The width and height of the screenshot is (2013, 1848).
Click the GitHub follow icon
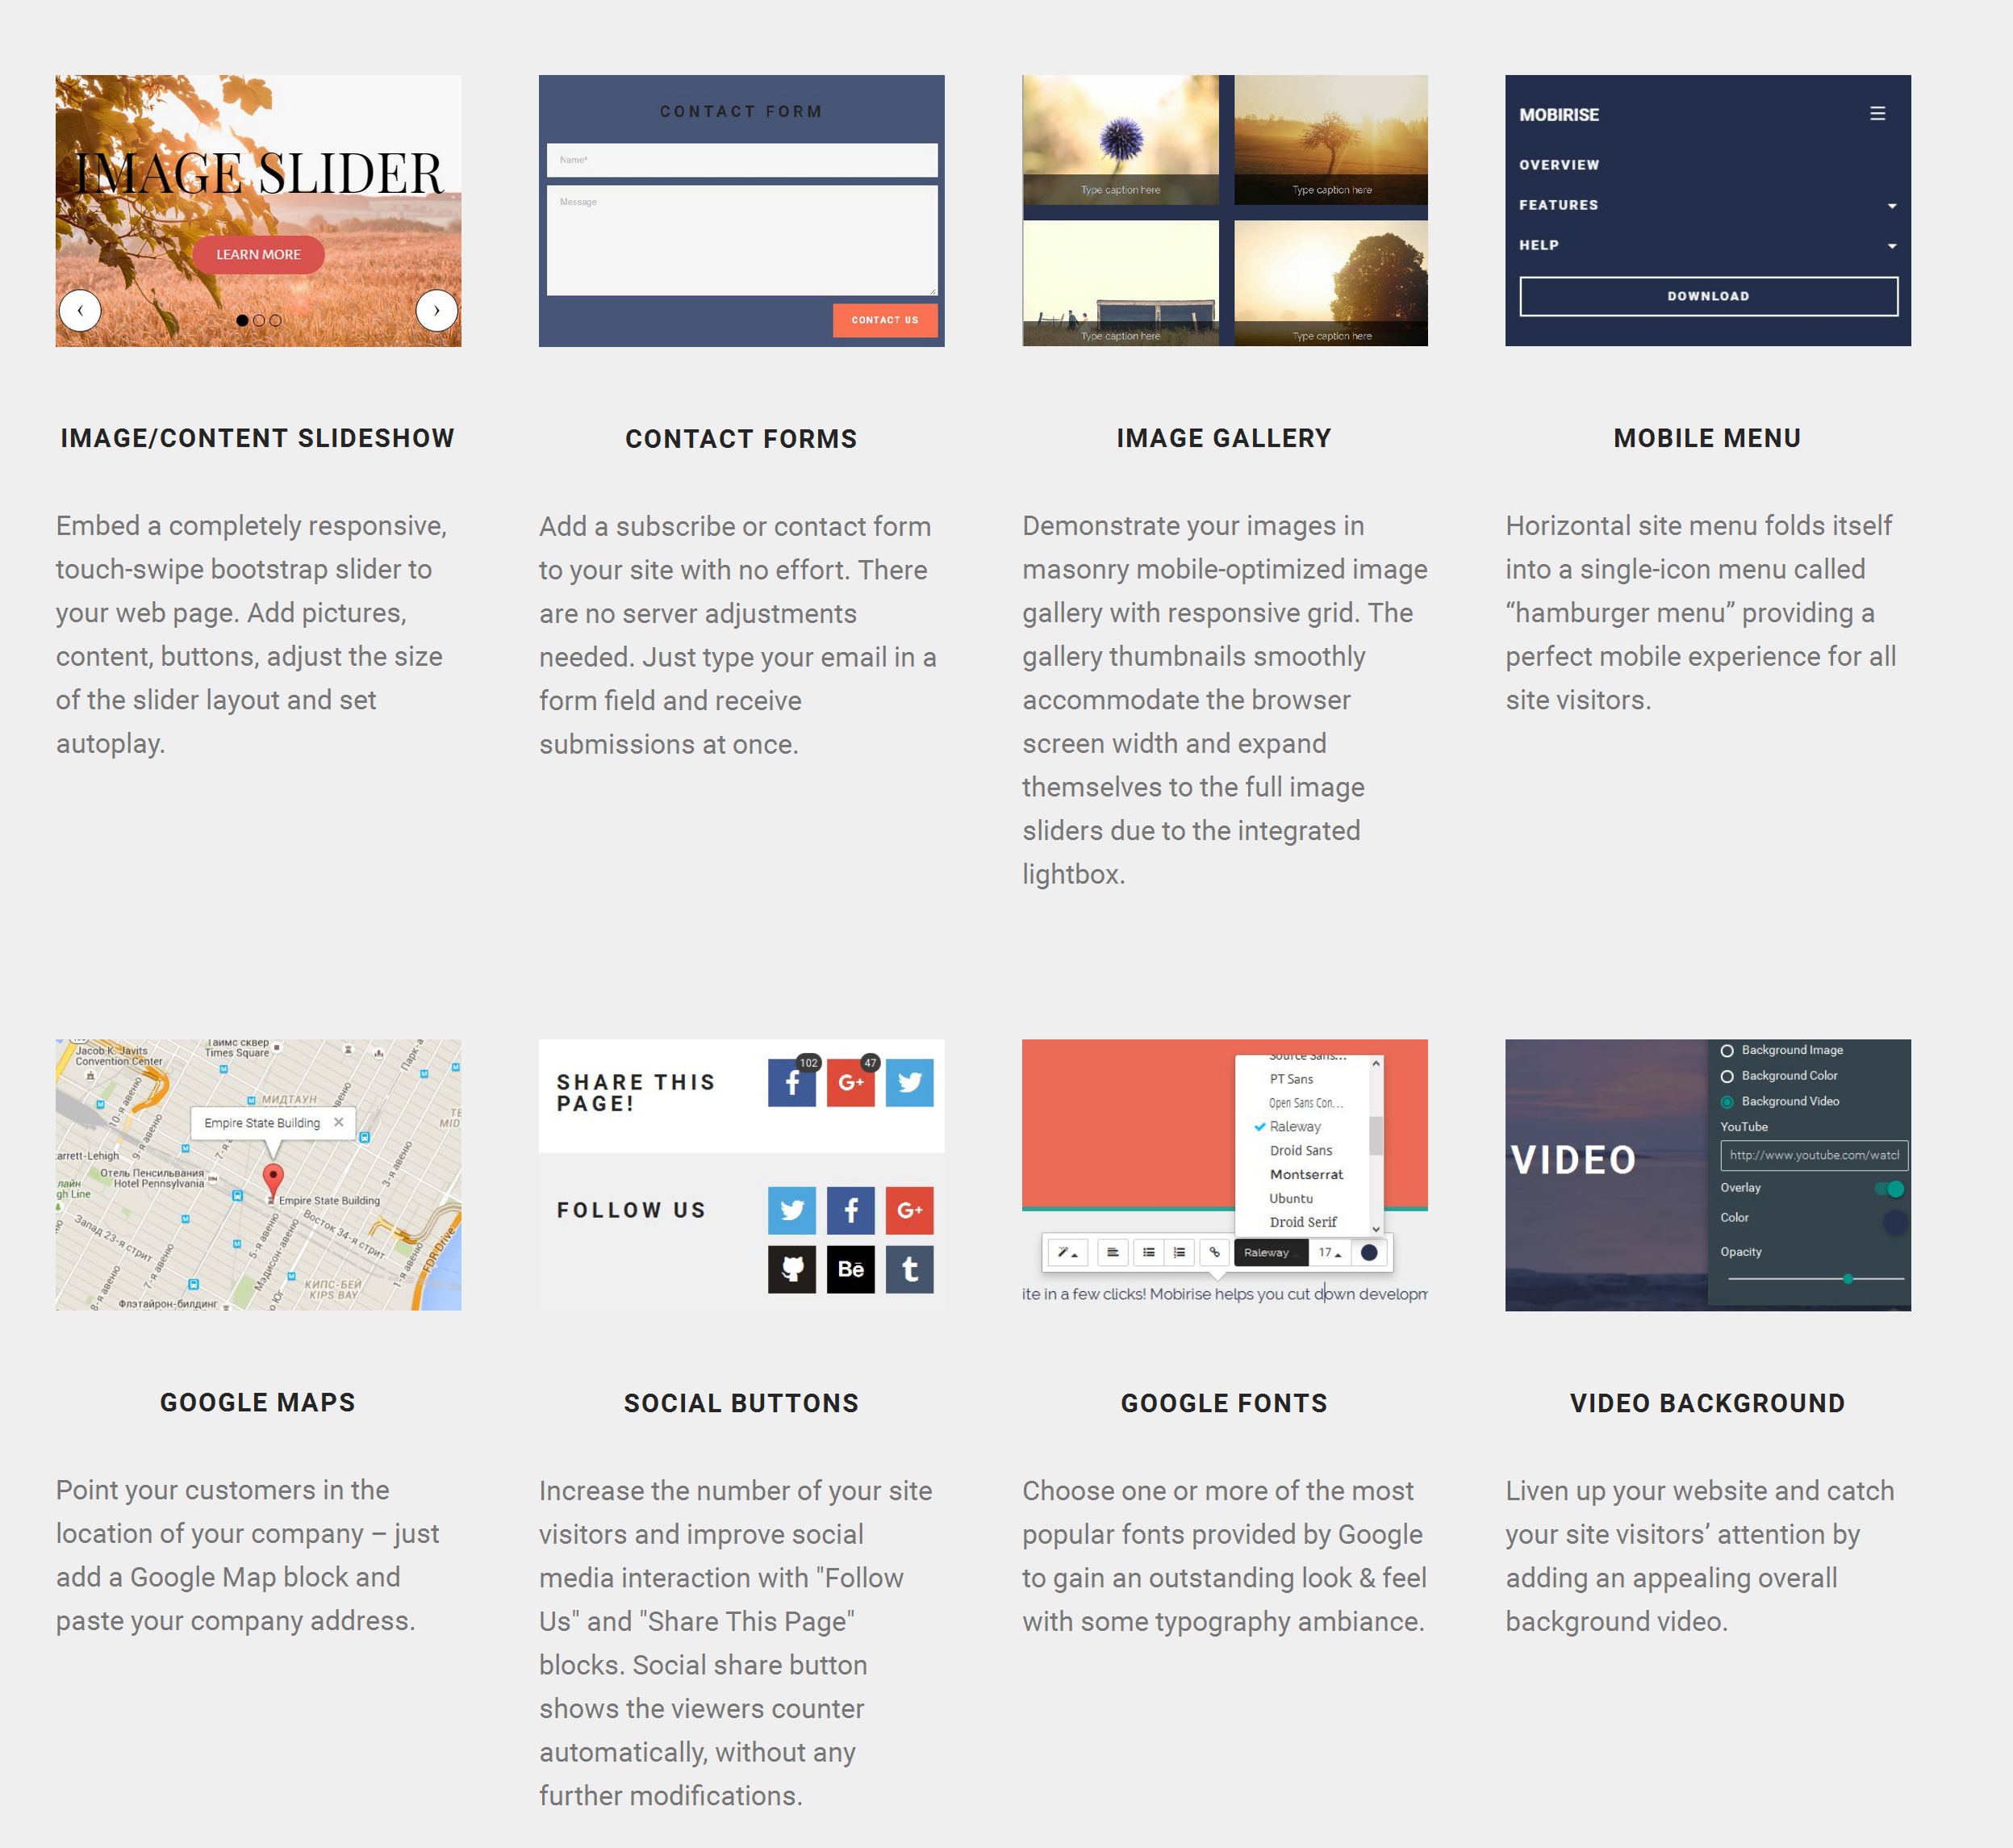792,1269
